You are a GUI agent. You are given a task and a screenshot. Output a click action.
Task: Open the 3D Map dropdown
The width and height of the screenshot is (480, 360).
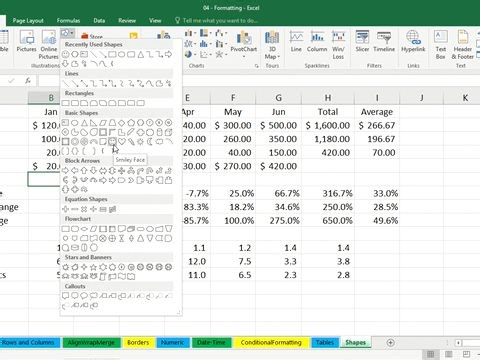[x=272, y=45]
